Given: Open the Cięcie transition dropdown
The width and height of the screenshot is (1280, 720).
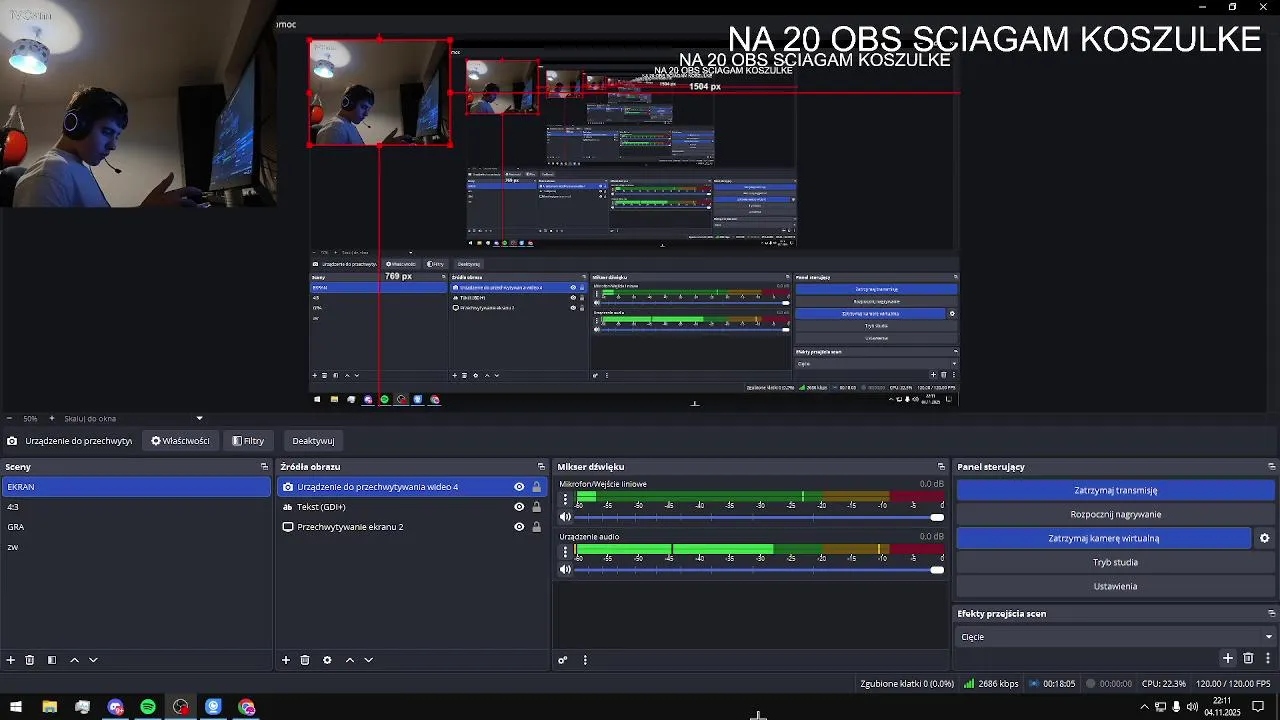Looking at the screenshot, I should coord(1115,637).
